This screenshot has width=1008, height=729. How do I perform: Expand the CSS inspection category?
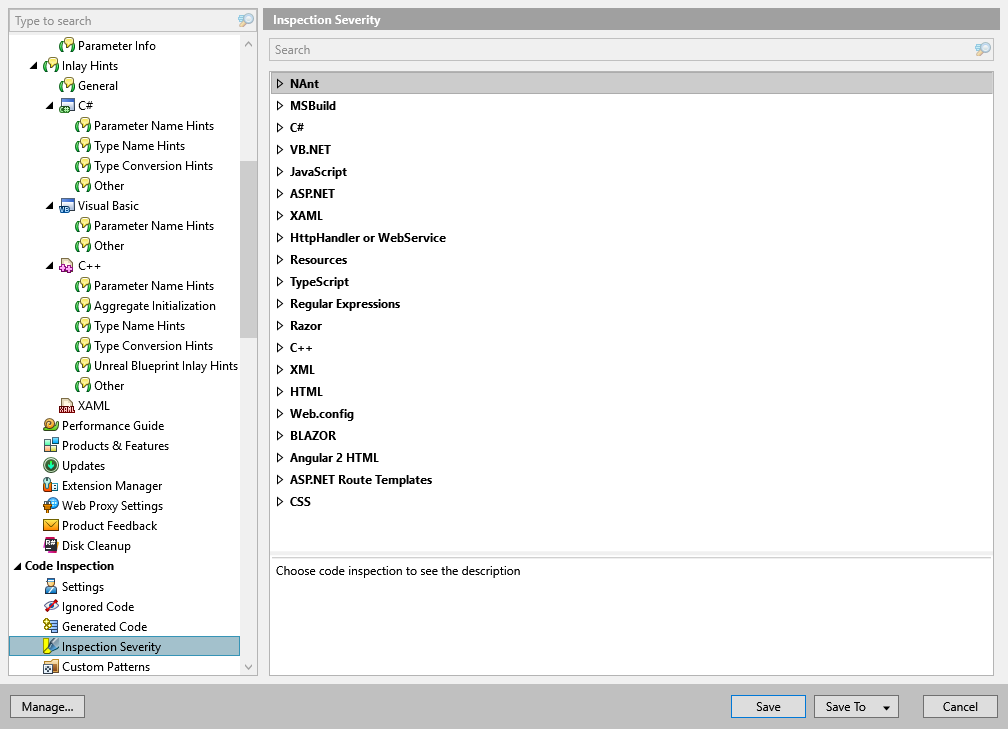[280, 501]
